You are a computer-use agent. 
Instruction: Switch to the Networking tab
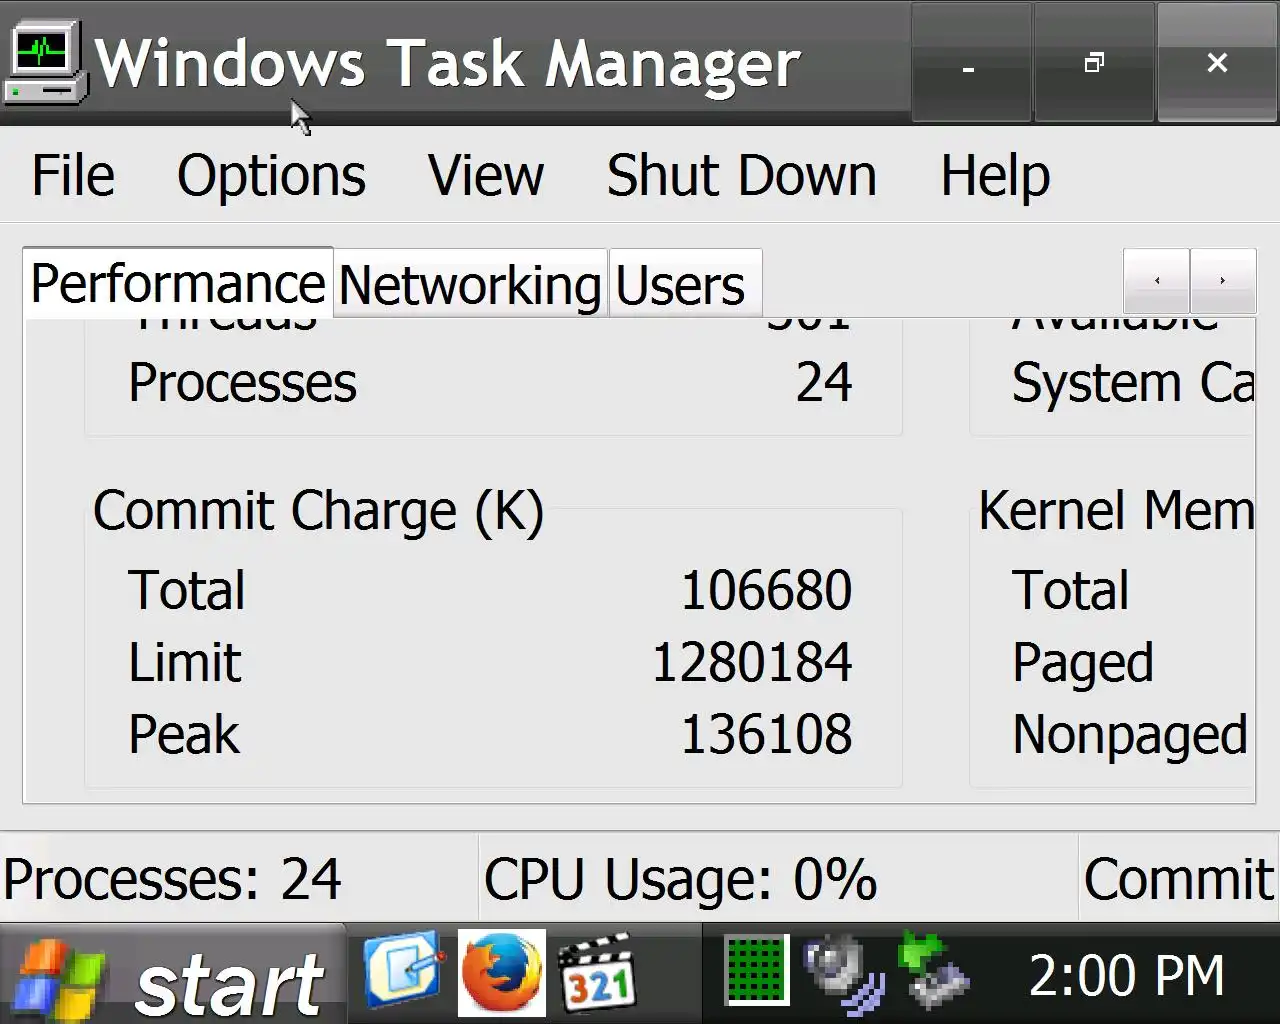click(x=470, y=285)
